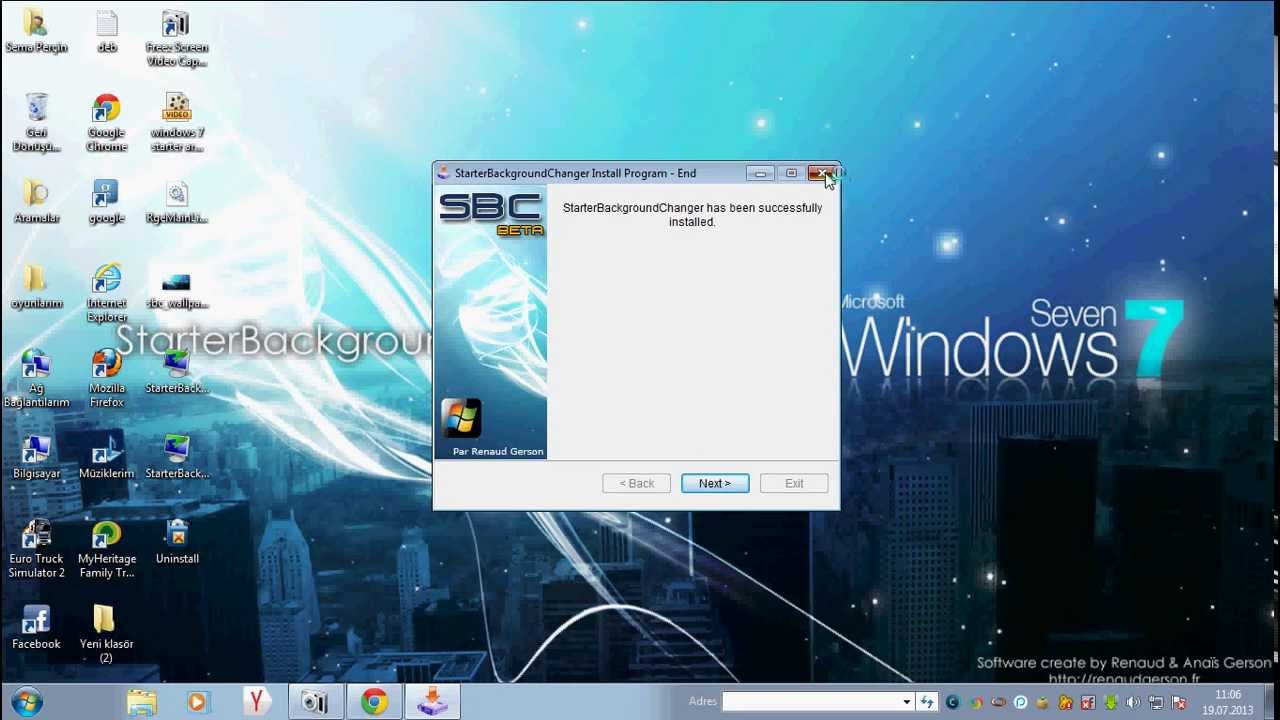Image resolution: width=1280 pixels, height=720 pixels.
Task: Open the Yandex taskbar icon
Action: pos(256,702)
